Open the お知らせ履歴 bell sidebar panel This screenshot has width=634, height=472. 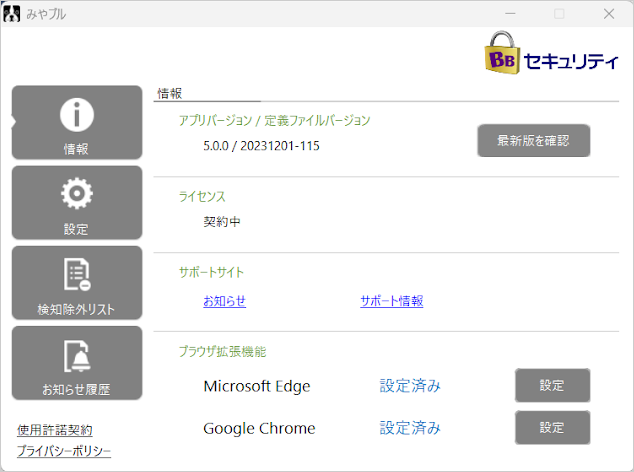77,363
